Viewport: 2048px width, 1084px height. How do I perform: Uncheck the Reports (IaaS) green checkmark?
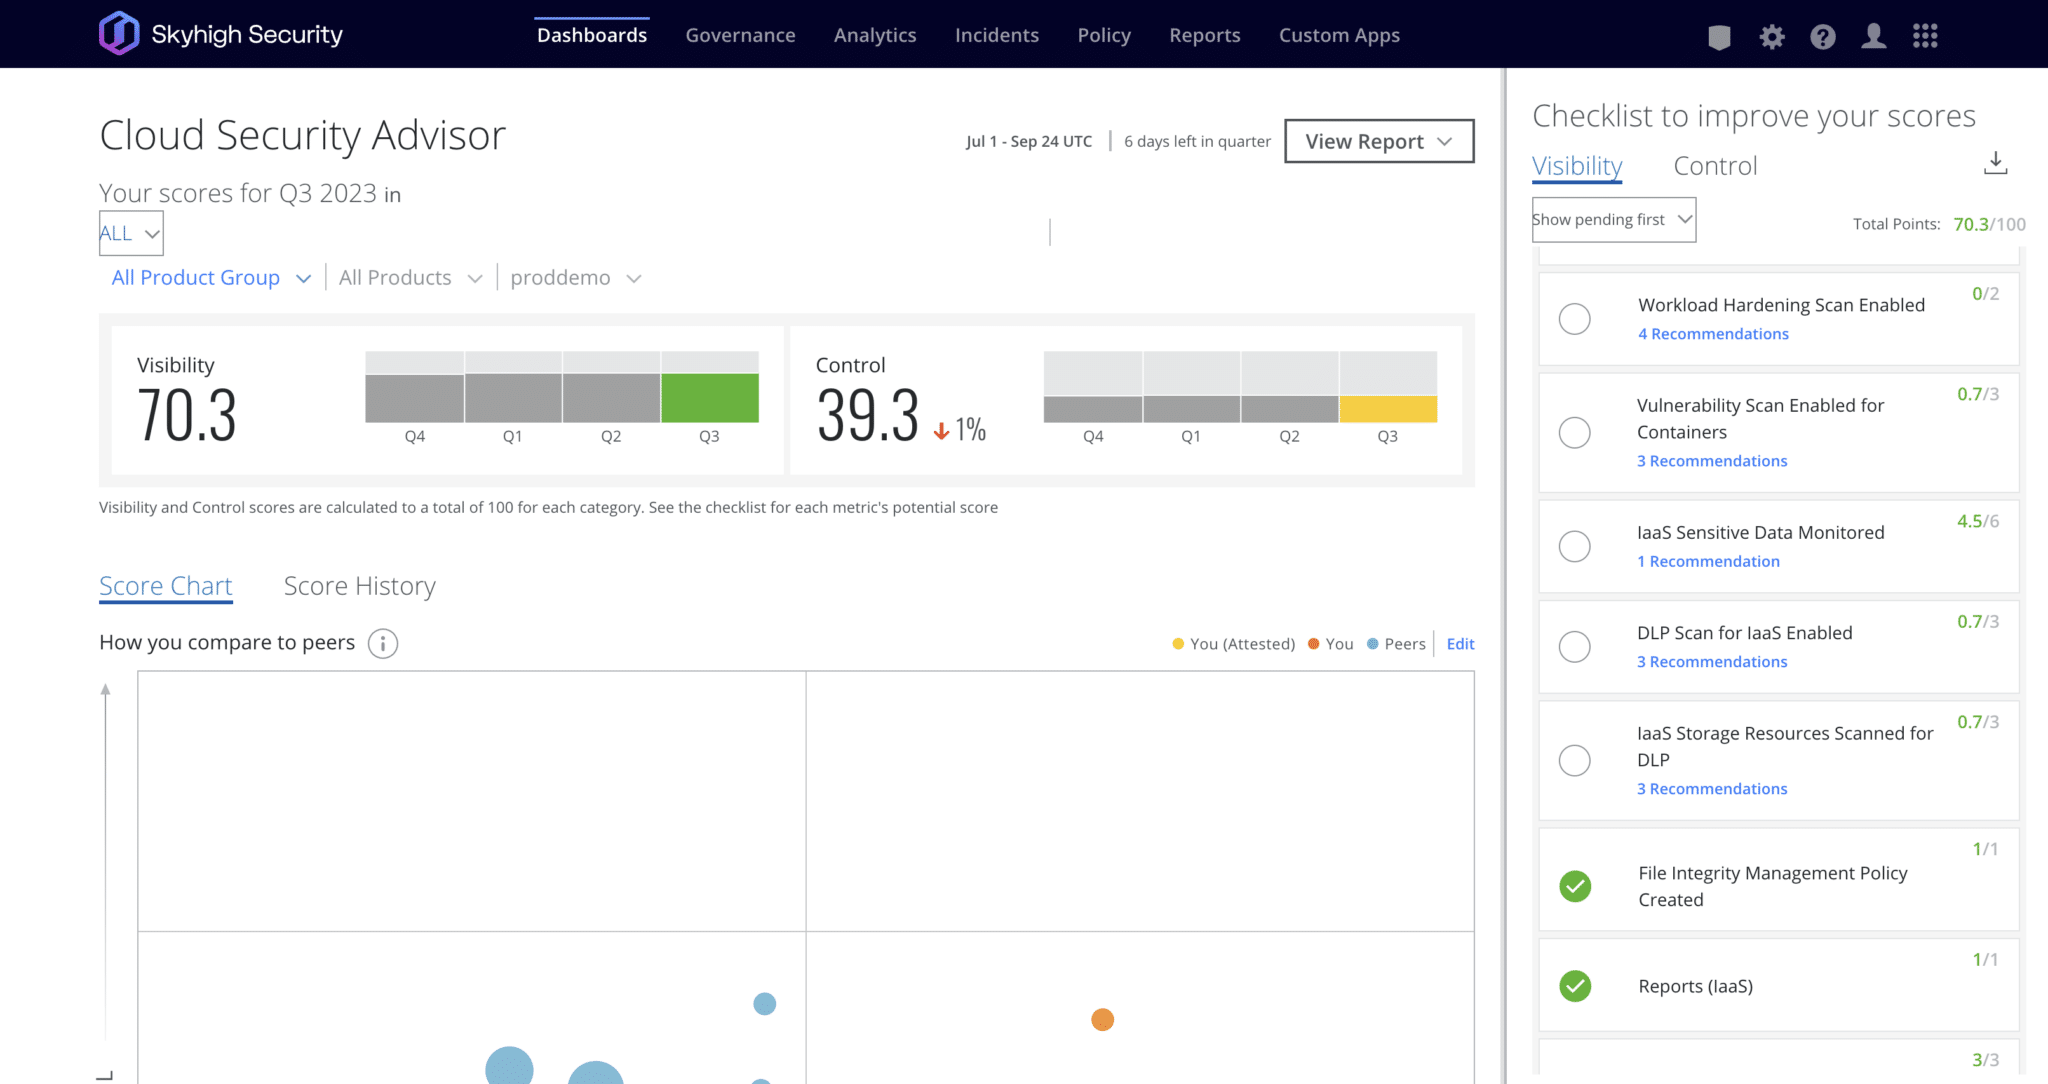point(1575,986)
